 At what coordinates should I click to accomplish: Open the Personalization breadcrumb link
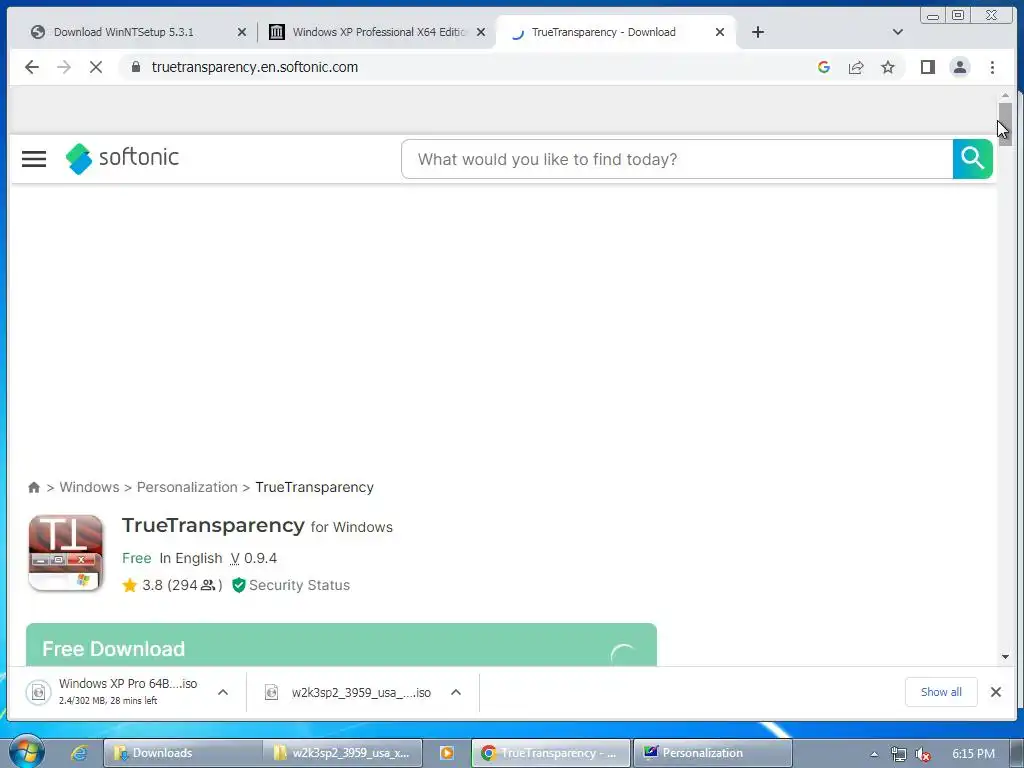[187, 487]
